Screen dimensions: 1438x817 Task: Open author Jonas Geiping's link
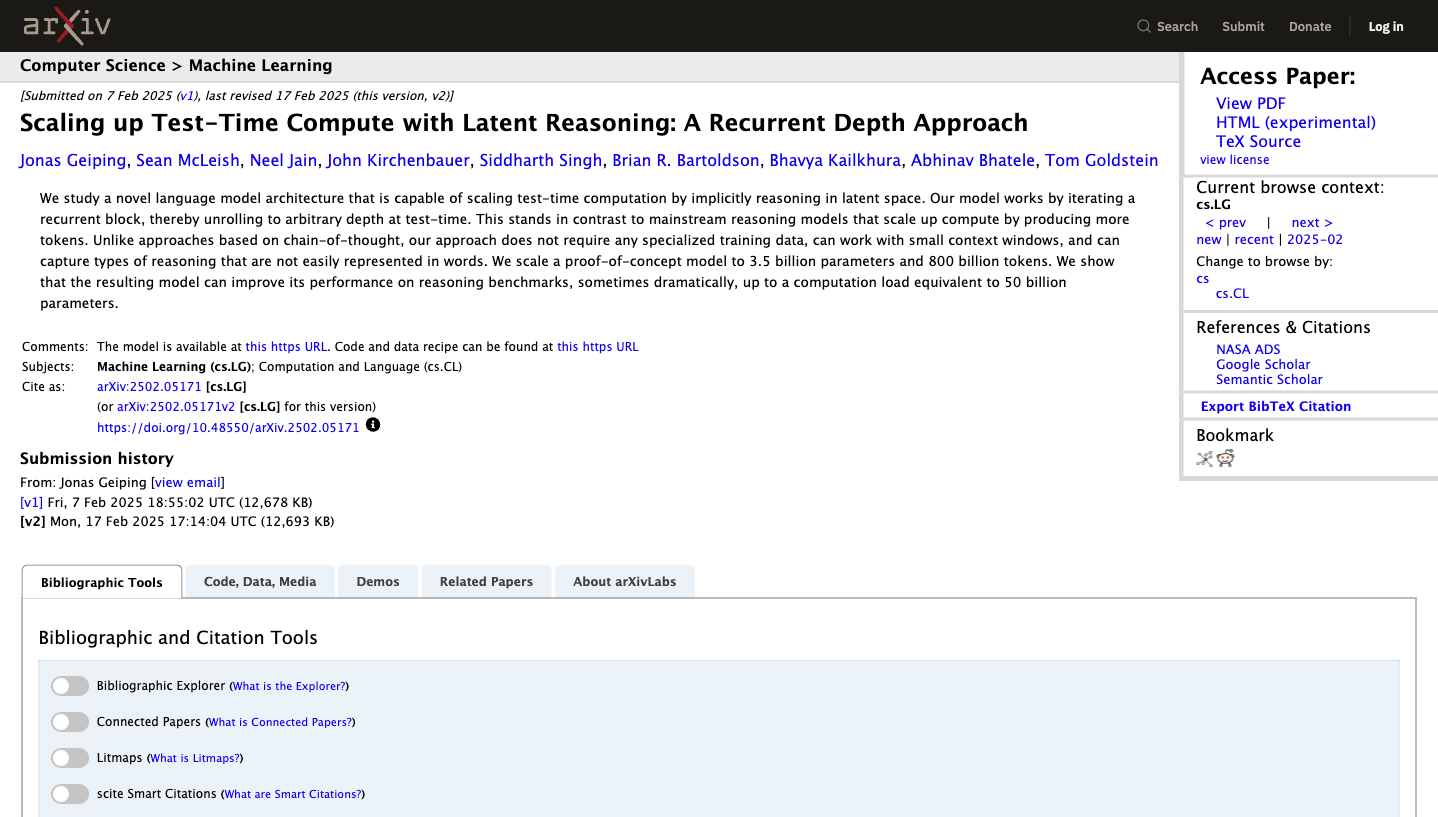[x=73, y=160]
